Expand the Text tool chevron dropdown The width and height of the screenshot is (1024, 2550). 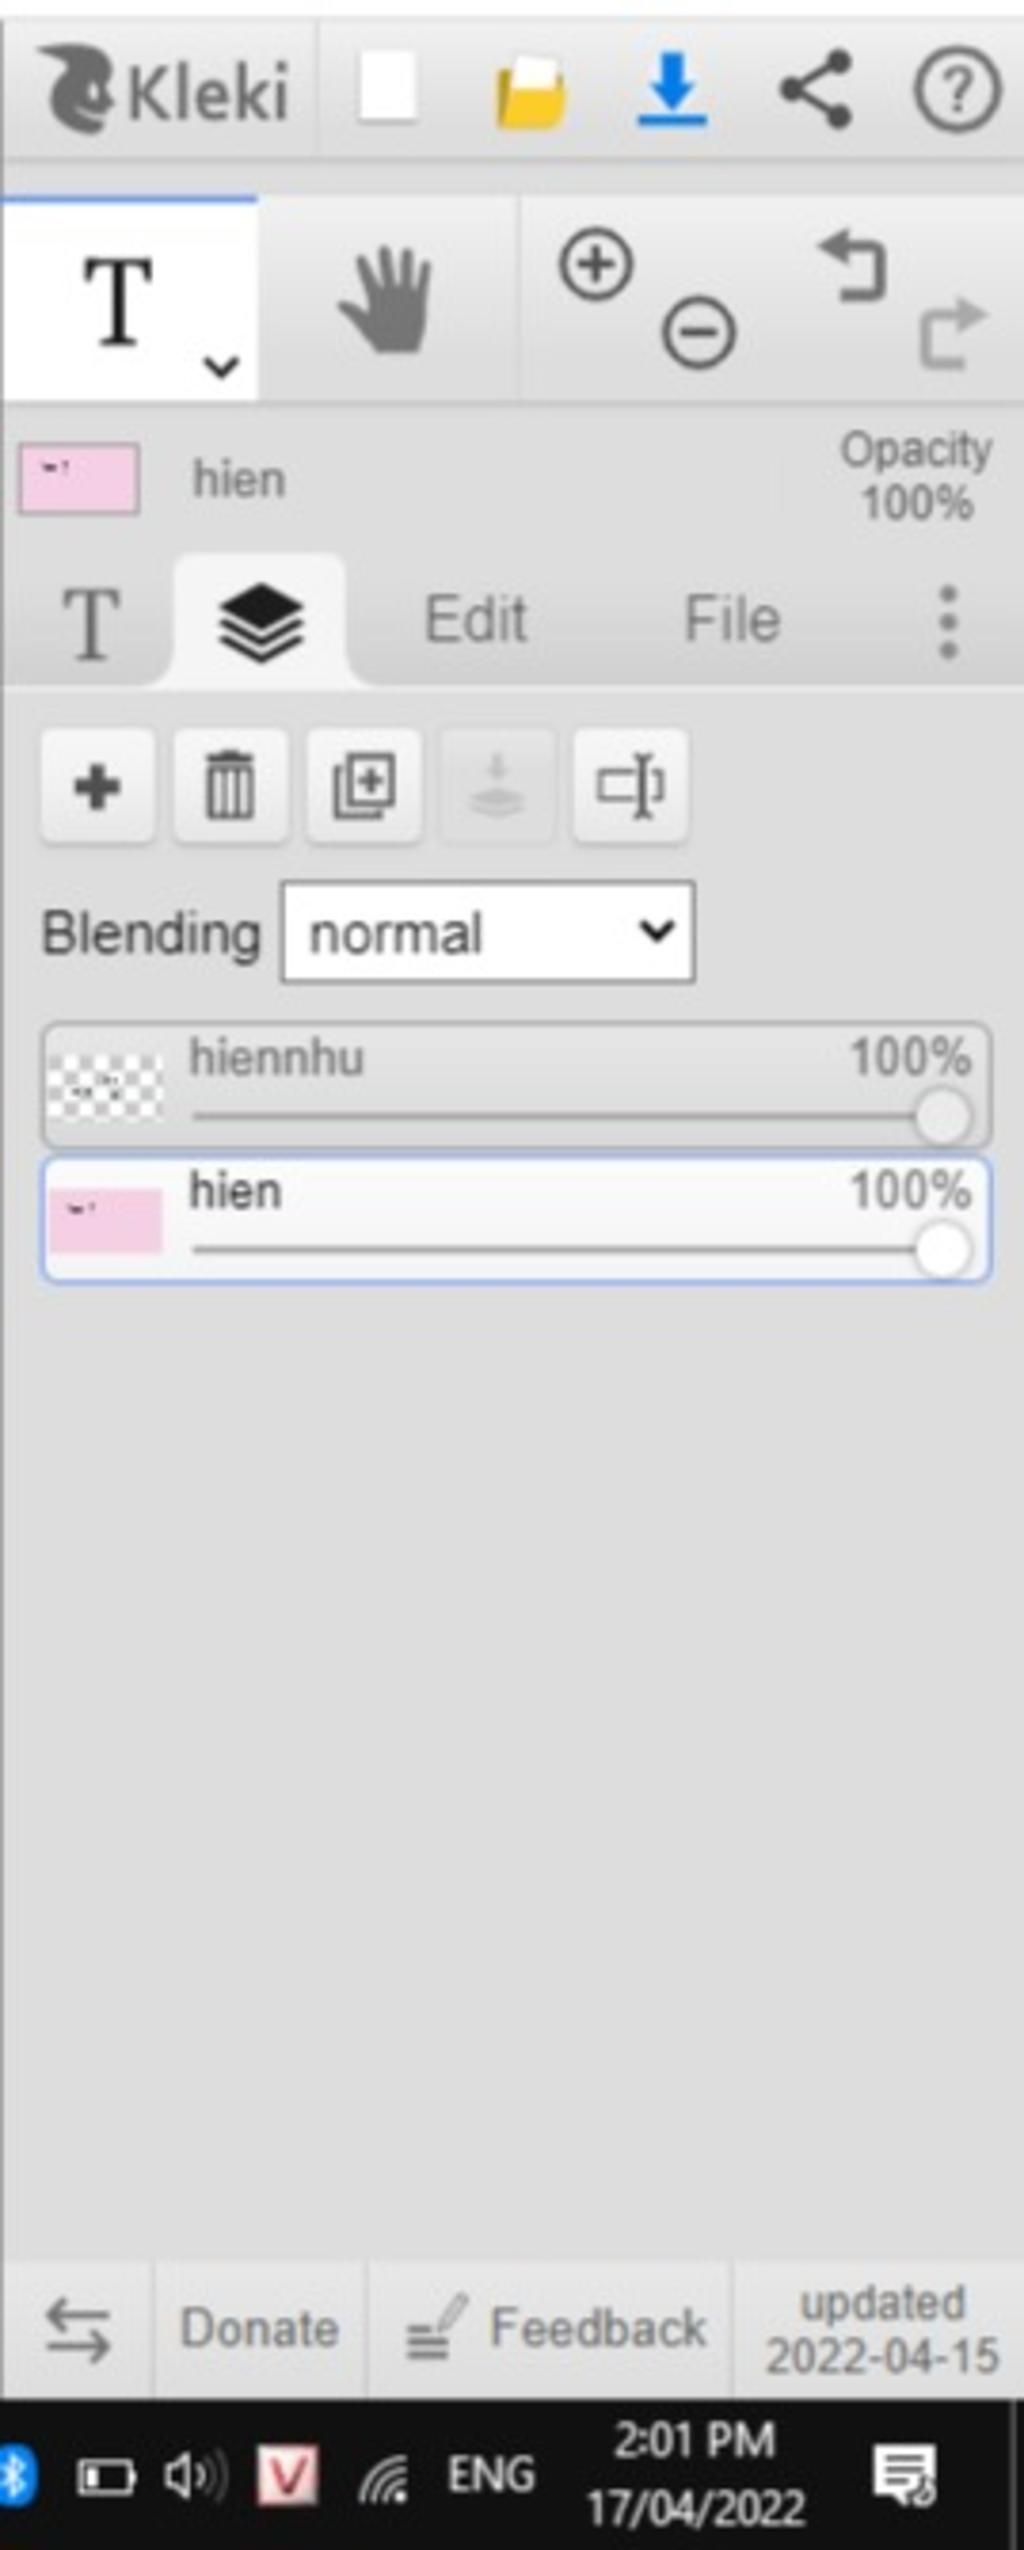coord(221,367)
